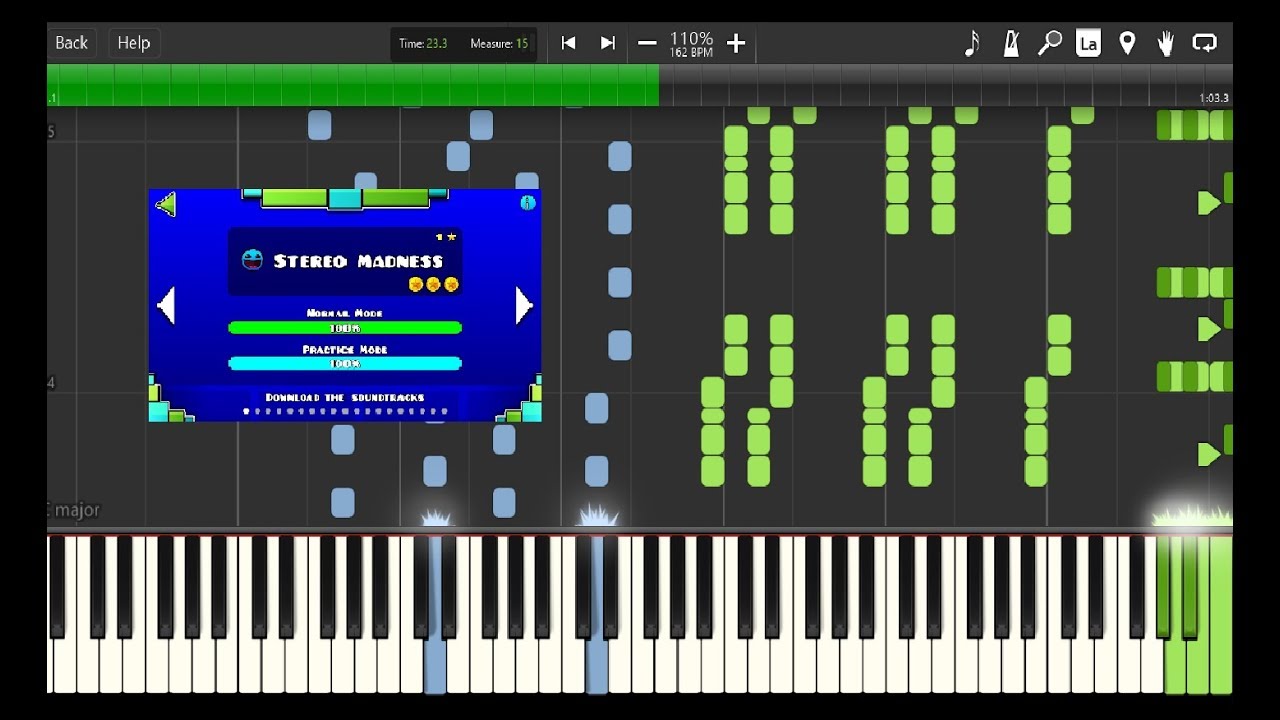Decrease playback speed with minus button
This screenshot has height=720, width=1280.
tap(647, 43)
